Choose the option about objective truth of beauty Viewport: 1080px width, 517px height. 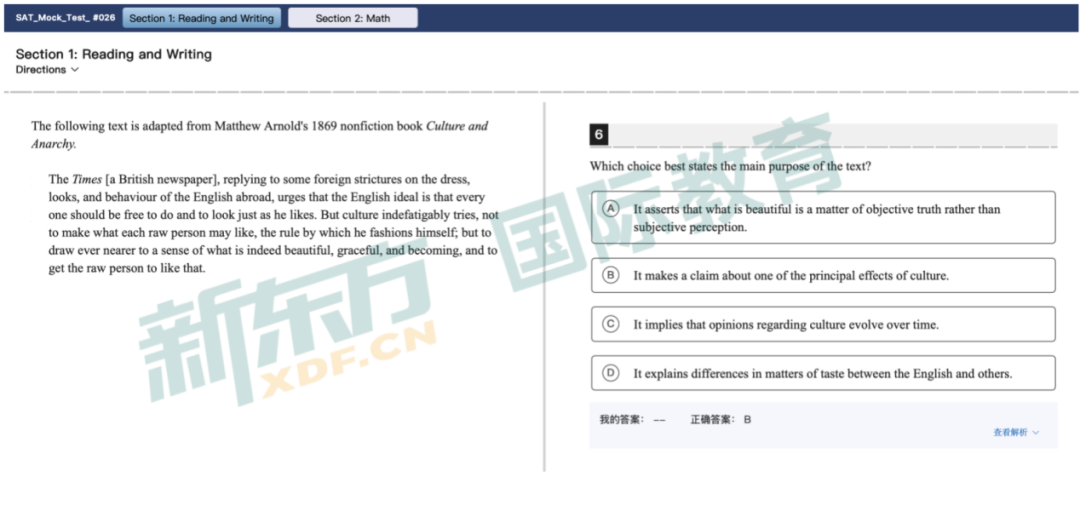click(x=823, y=218)
